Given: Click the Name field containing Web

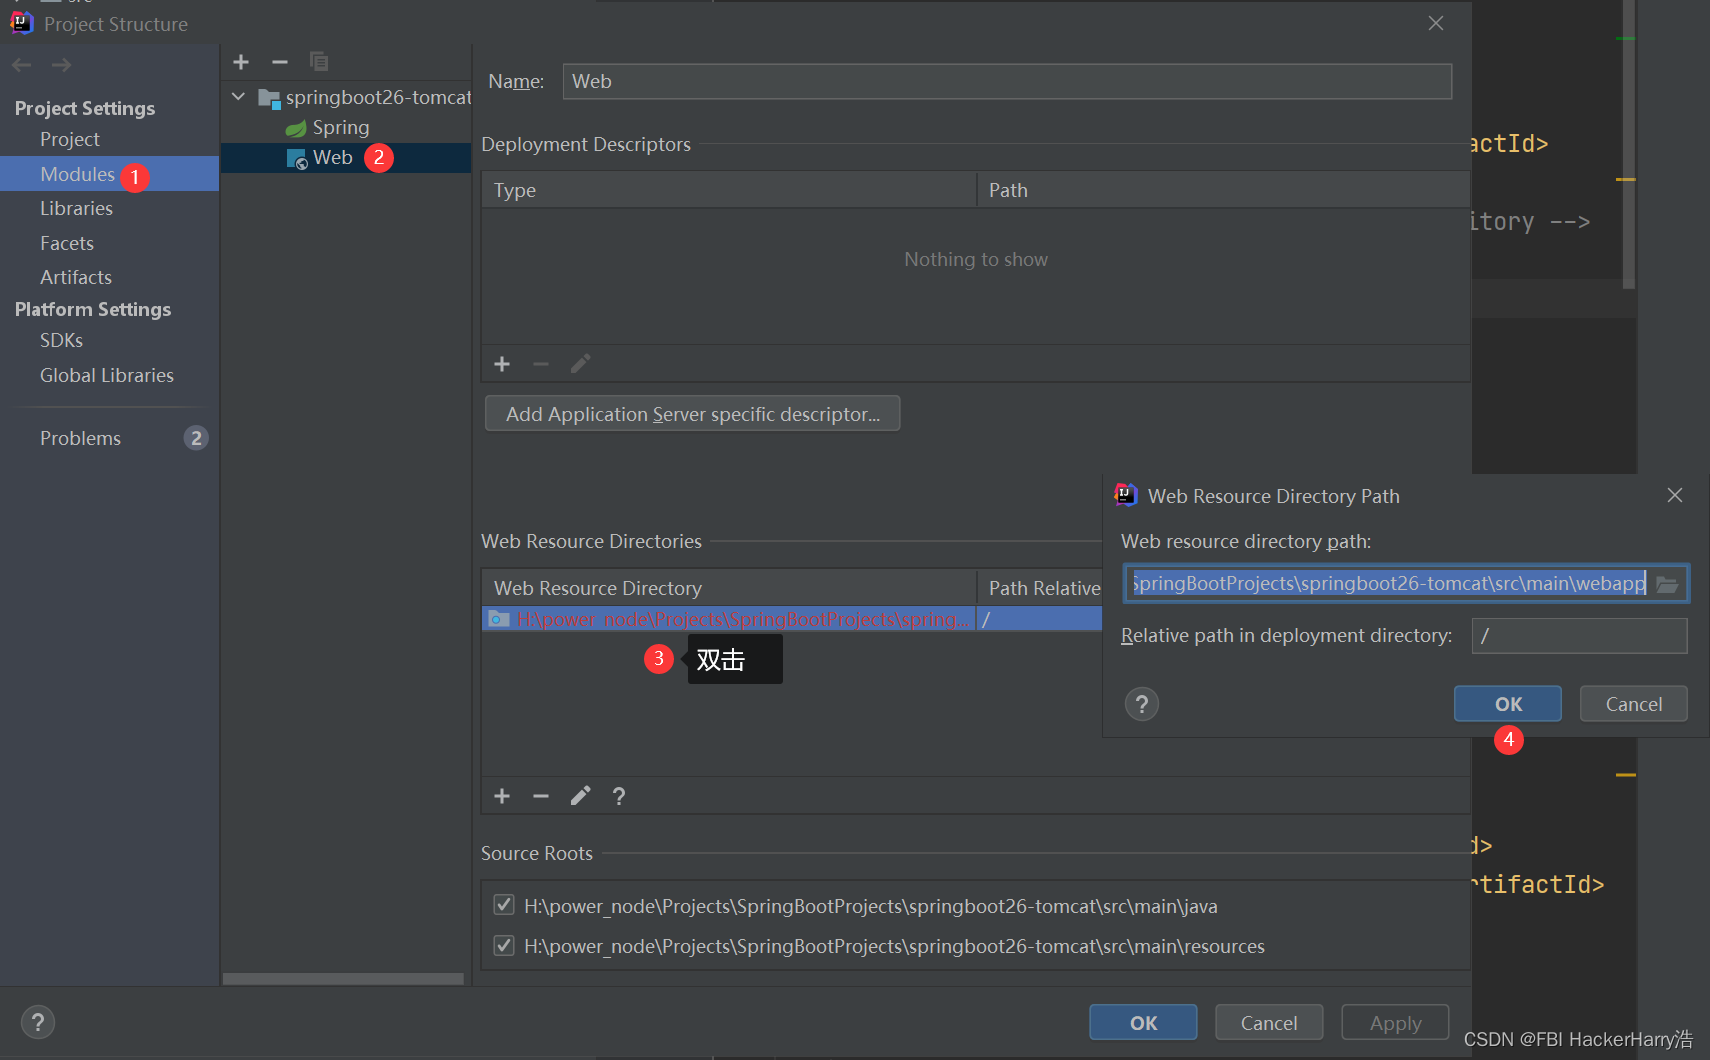Looking at the screenshot, I should (1007, 81).
